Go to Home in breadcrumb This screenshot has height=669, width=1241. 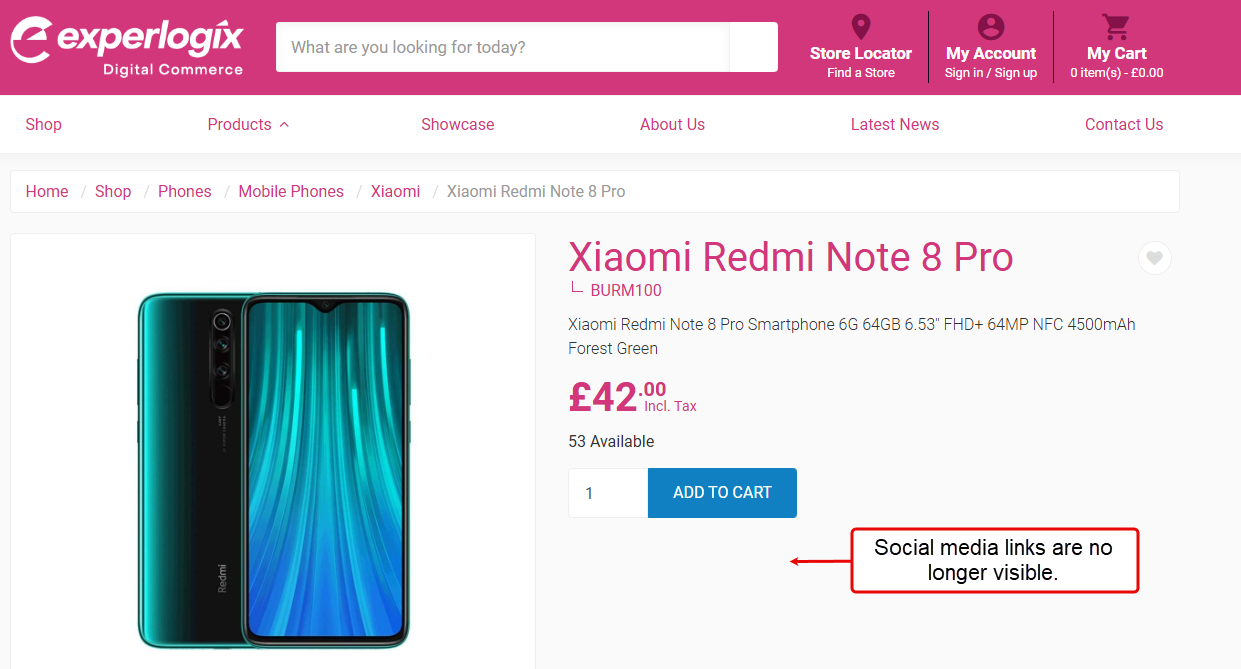47,192
